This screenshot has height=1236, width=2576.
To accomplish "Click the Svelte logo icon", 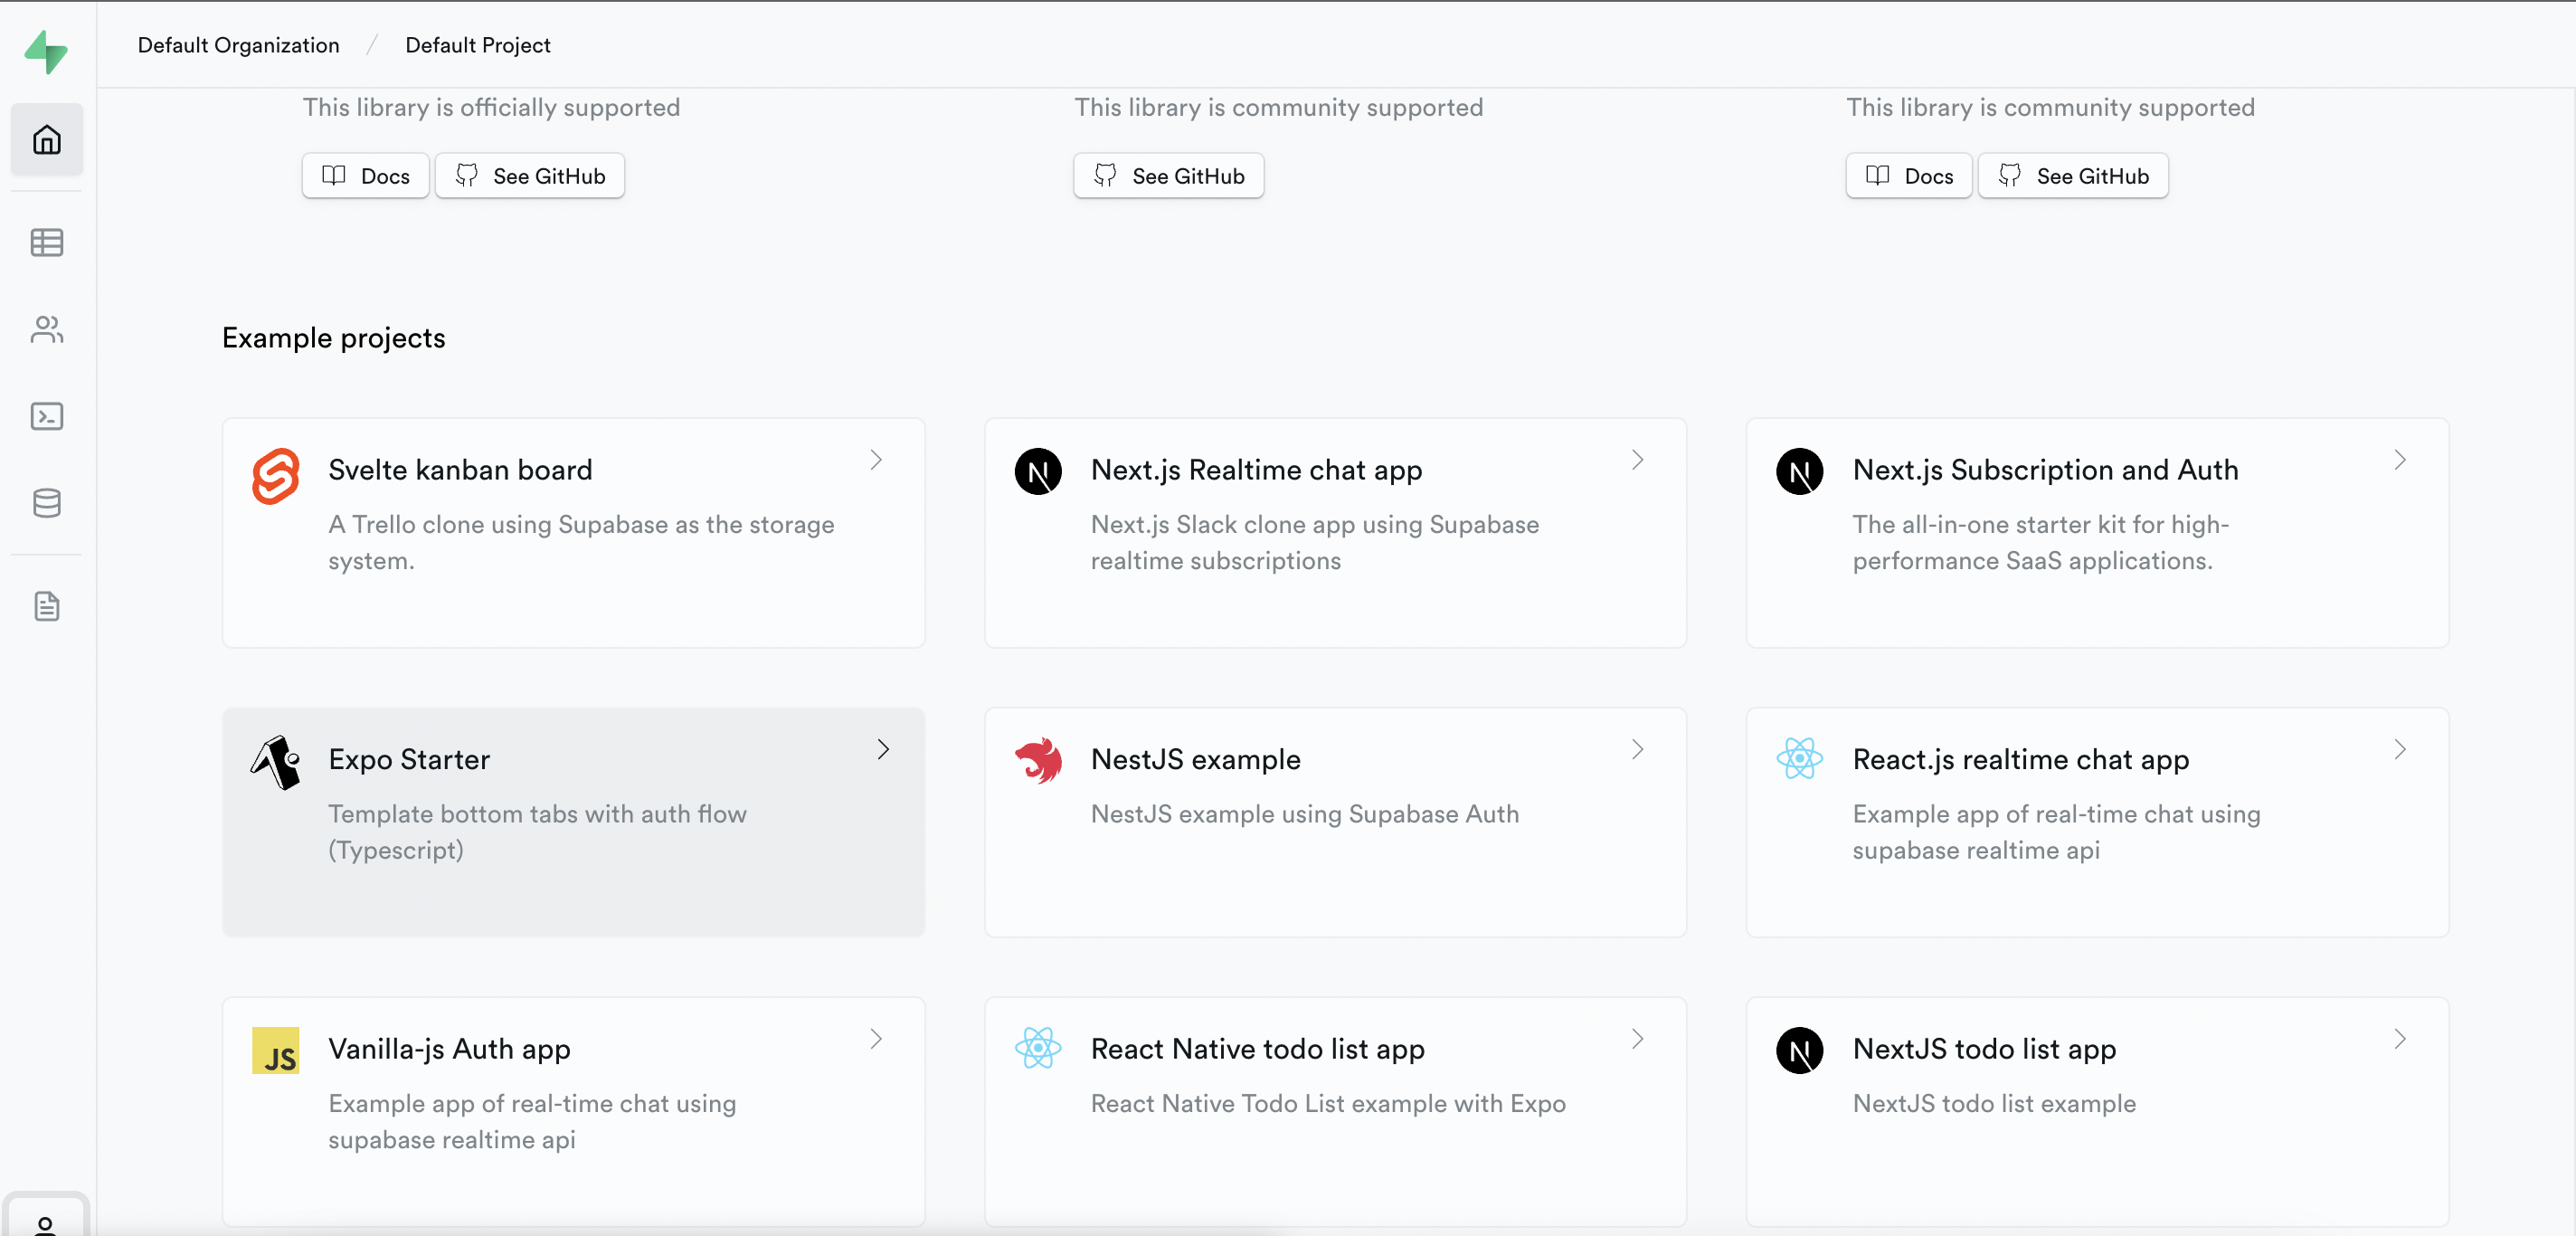I will (276, 475).
